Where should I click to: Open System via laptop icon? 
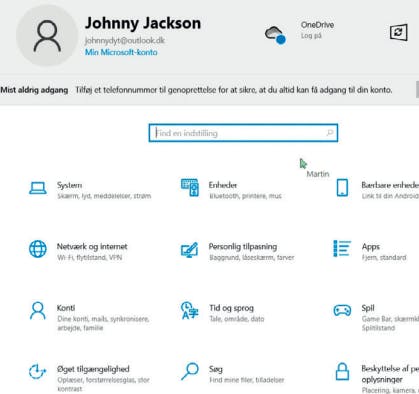(x=38, y=188)
